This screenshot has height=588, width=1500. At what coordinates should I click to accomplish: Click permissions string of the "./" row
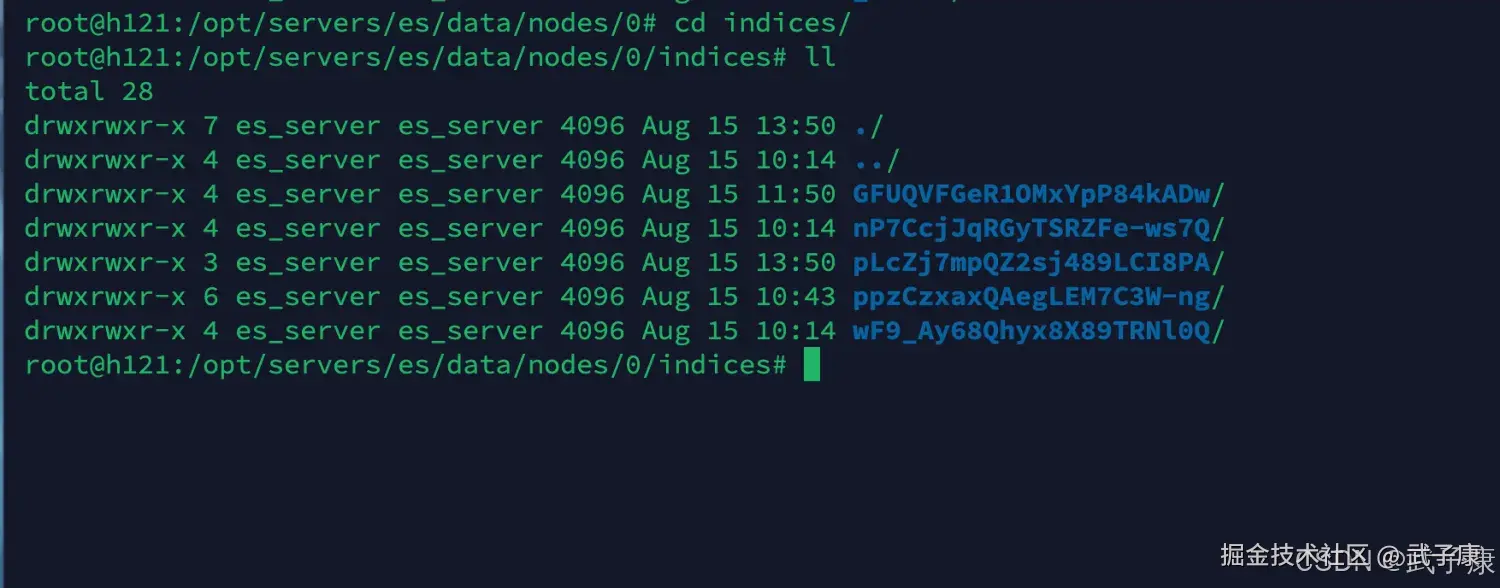[105, 126]
